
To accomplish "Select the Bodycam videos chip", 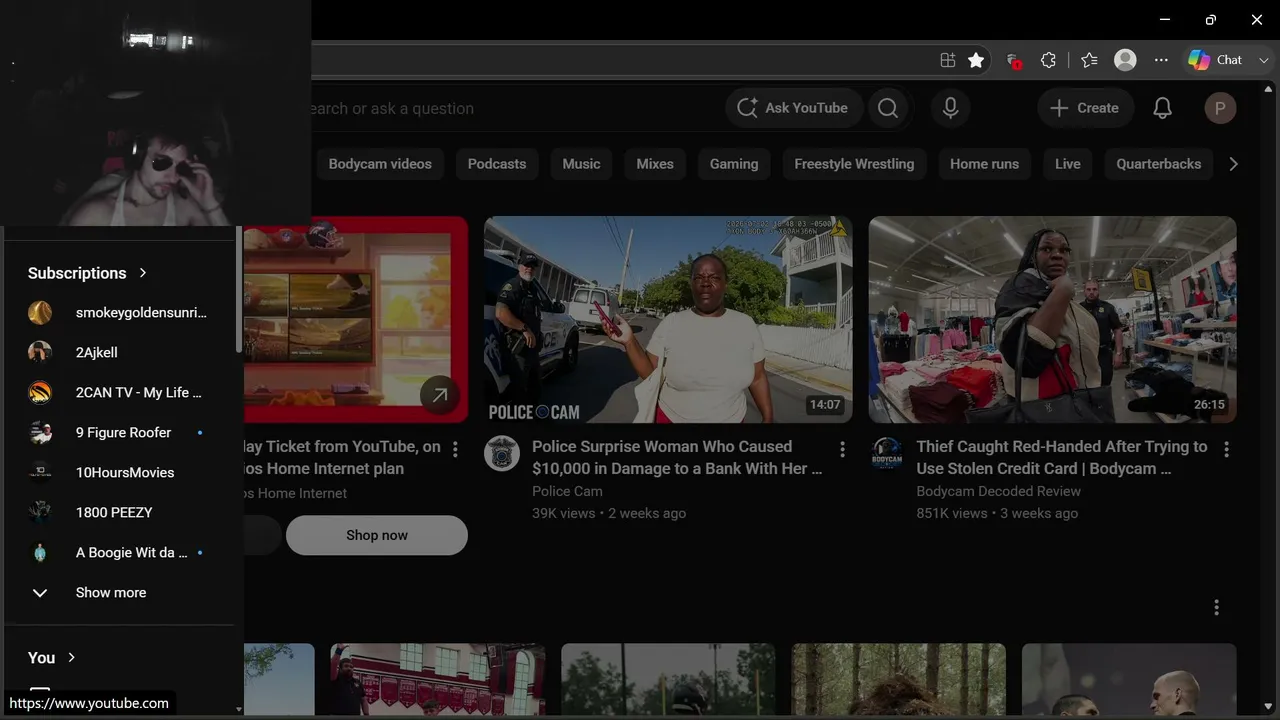I will pos(380,164).
